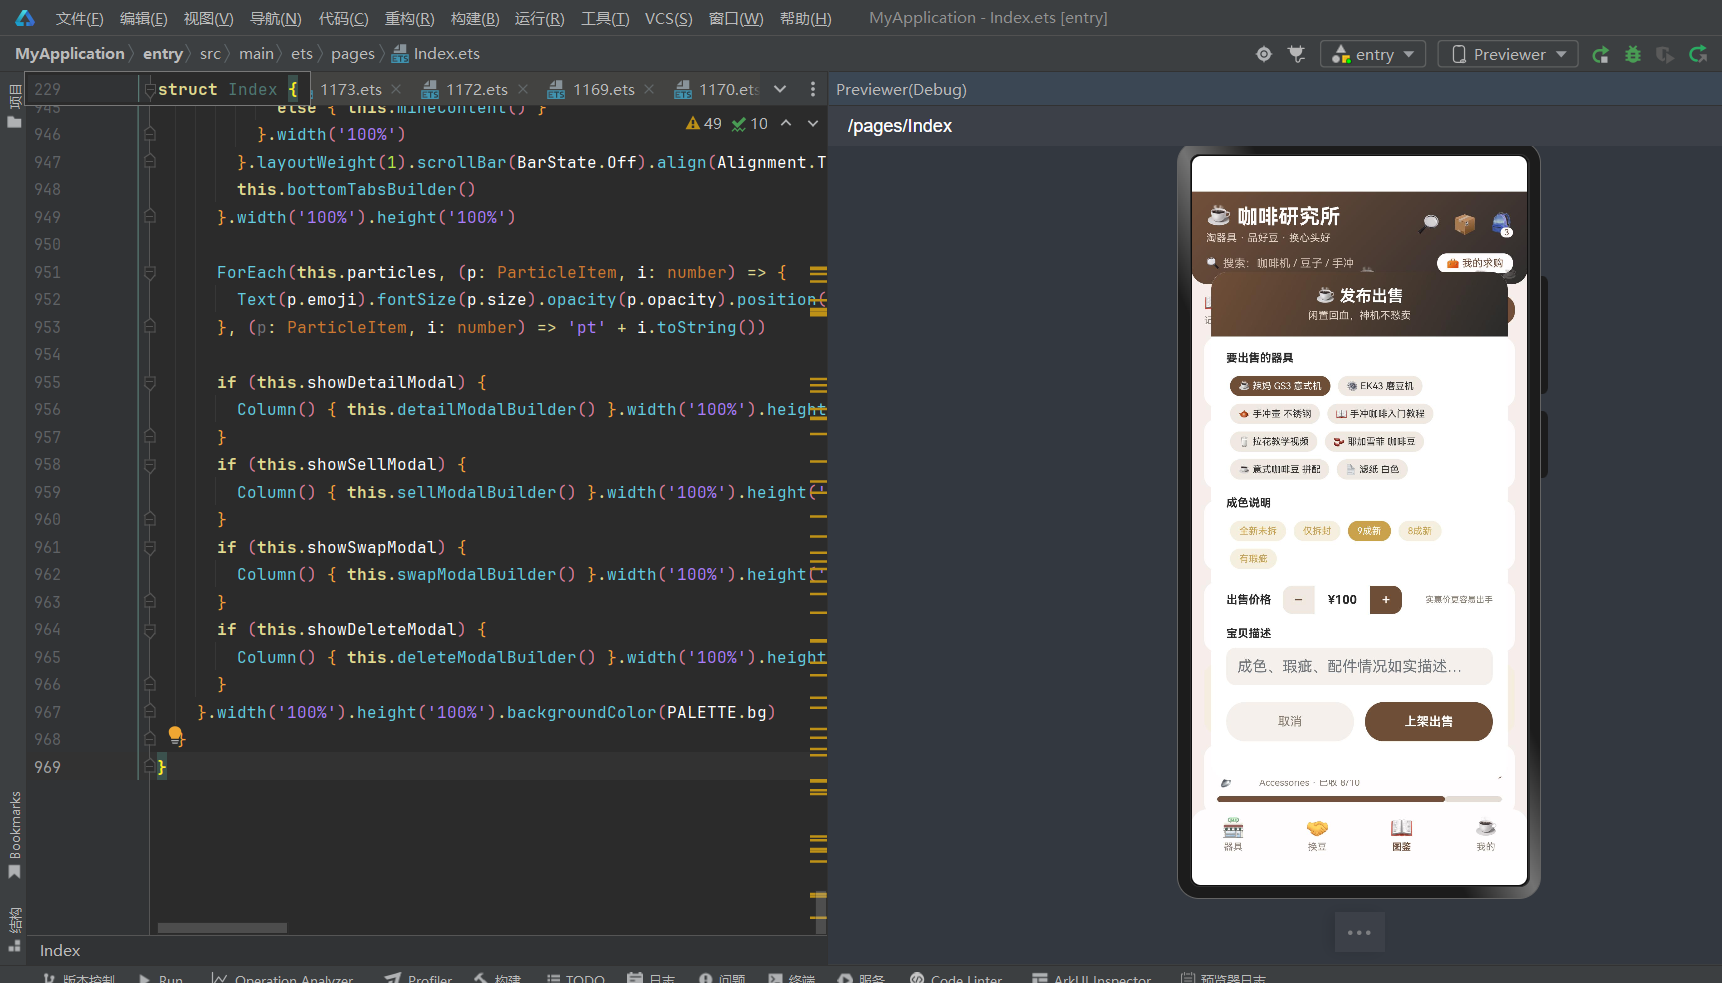Click the 上架出售 button
This screenshot has width=1722, height=983.
pos(1428,721)
